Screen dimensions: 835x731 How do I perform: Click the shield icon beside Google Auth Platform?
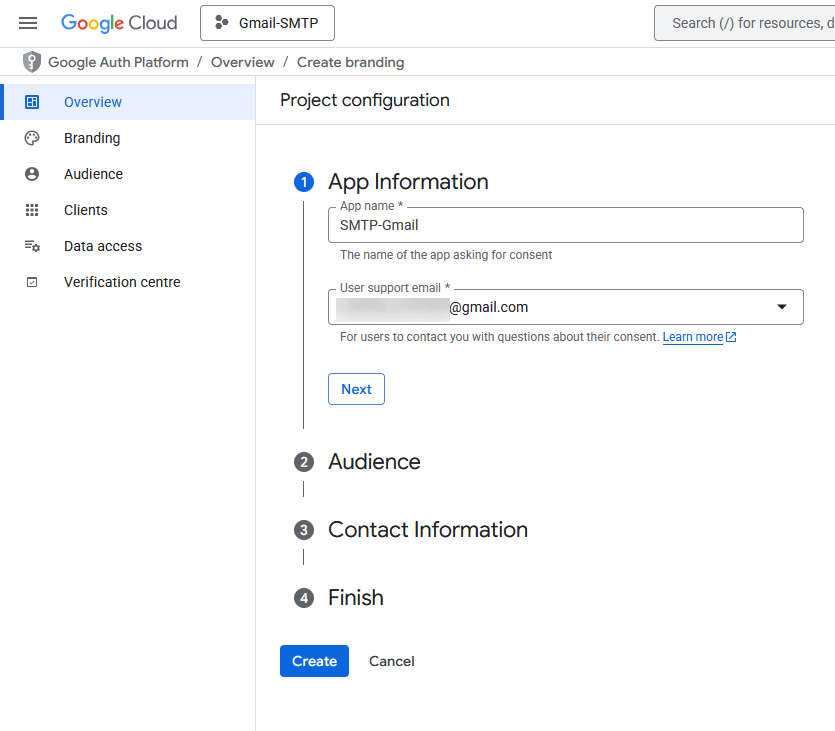31,61
